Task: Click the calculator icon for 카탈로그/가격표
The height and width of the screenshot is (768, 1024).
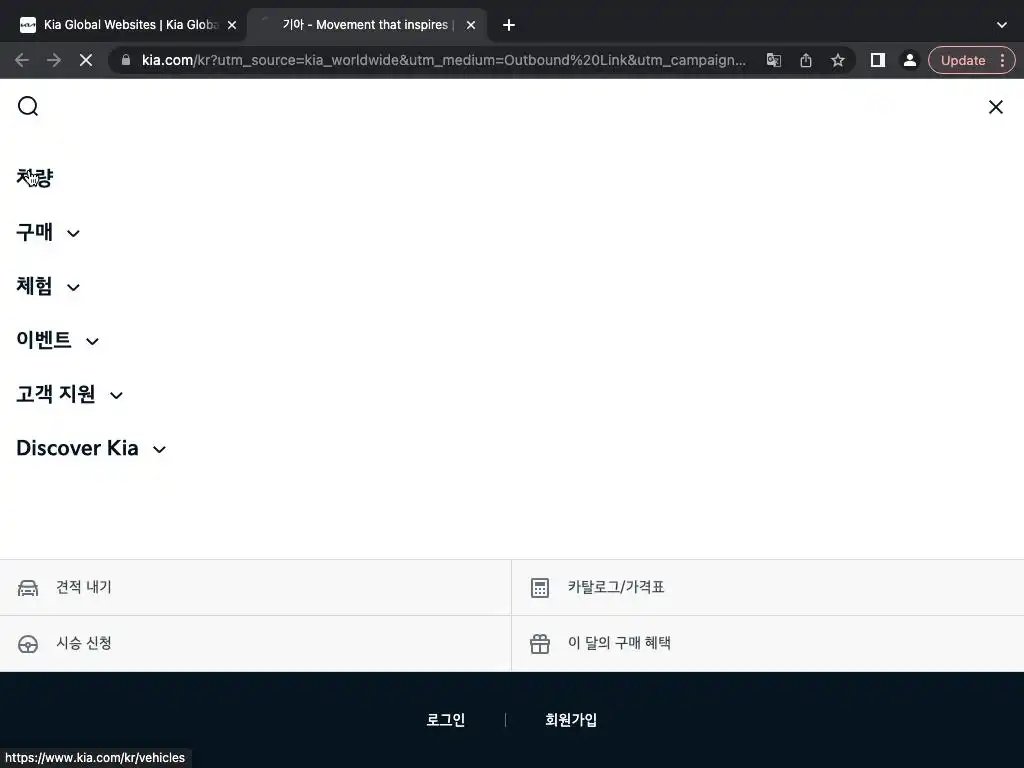Action: pos(539,588)
